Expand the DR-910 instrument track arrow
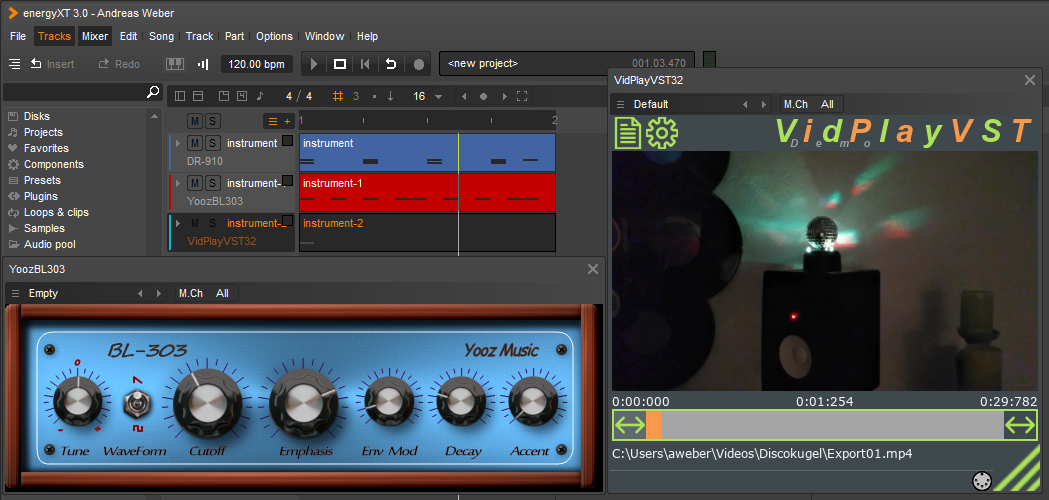Viewport: 1049px width, 500px height. 178,143
